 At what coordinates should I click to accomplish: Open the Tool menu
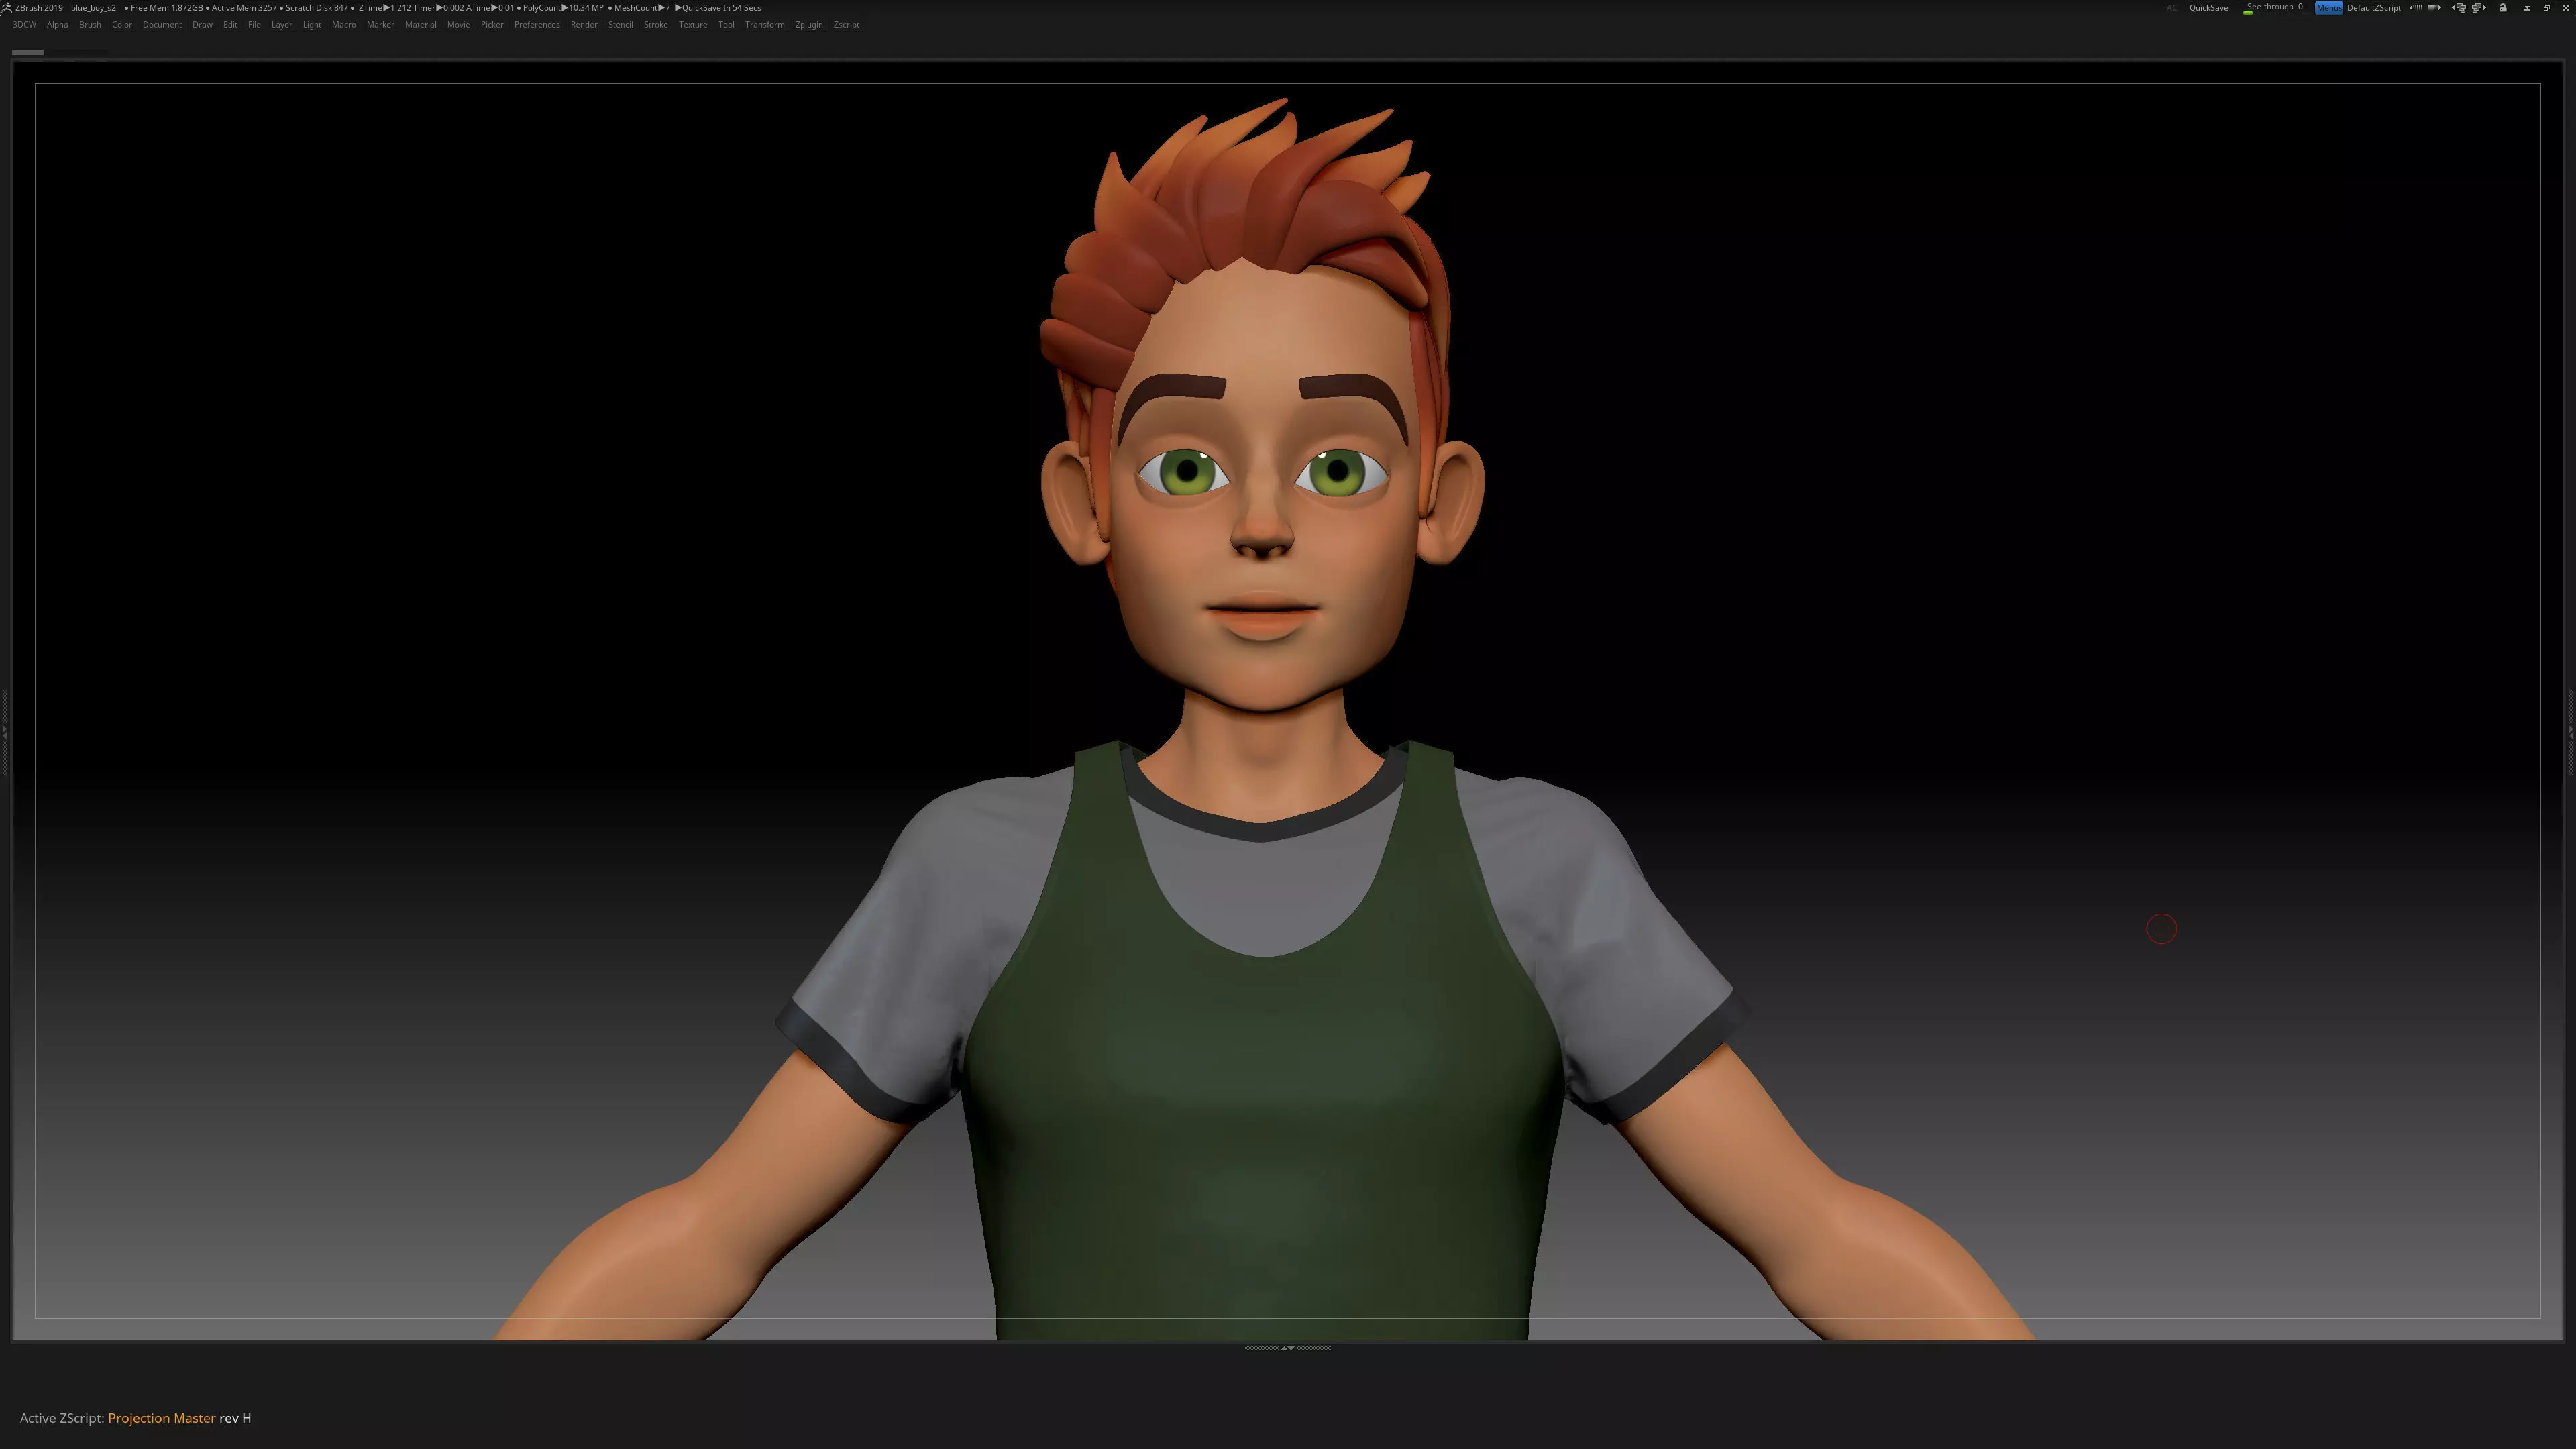[726, 25]
